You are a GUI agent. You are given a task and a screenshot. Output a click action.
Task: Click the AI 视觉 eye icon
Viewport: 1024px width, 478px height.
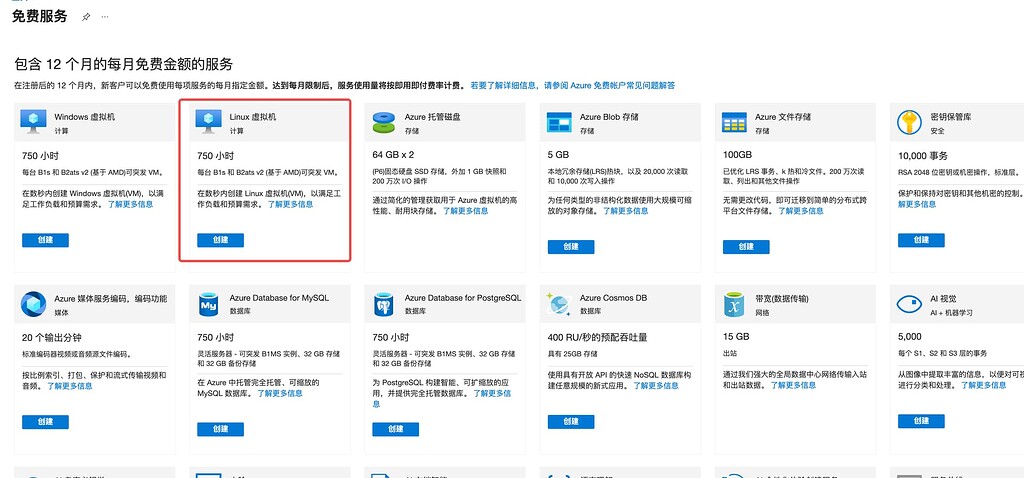click(909, 304)
